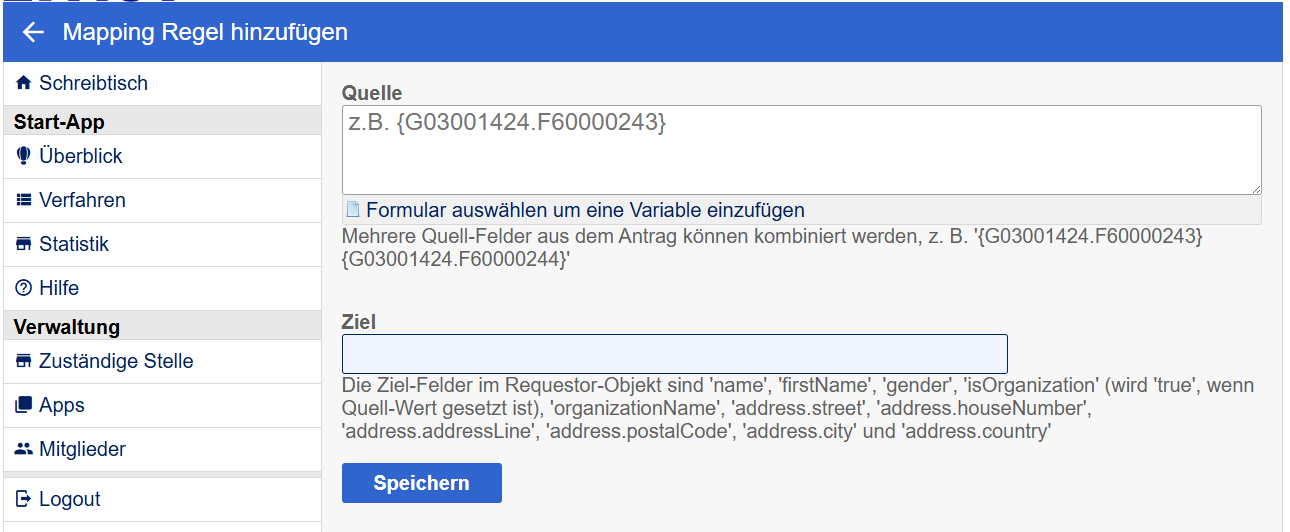Click the Überblick lightbulb icon
This screenshot has height=532, width=1290.
[x=24, y=157]
